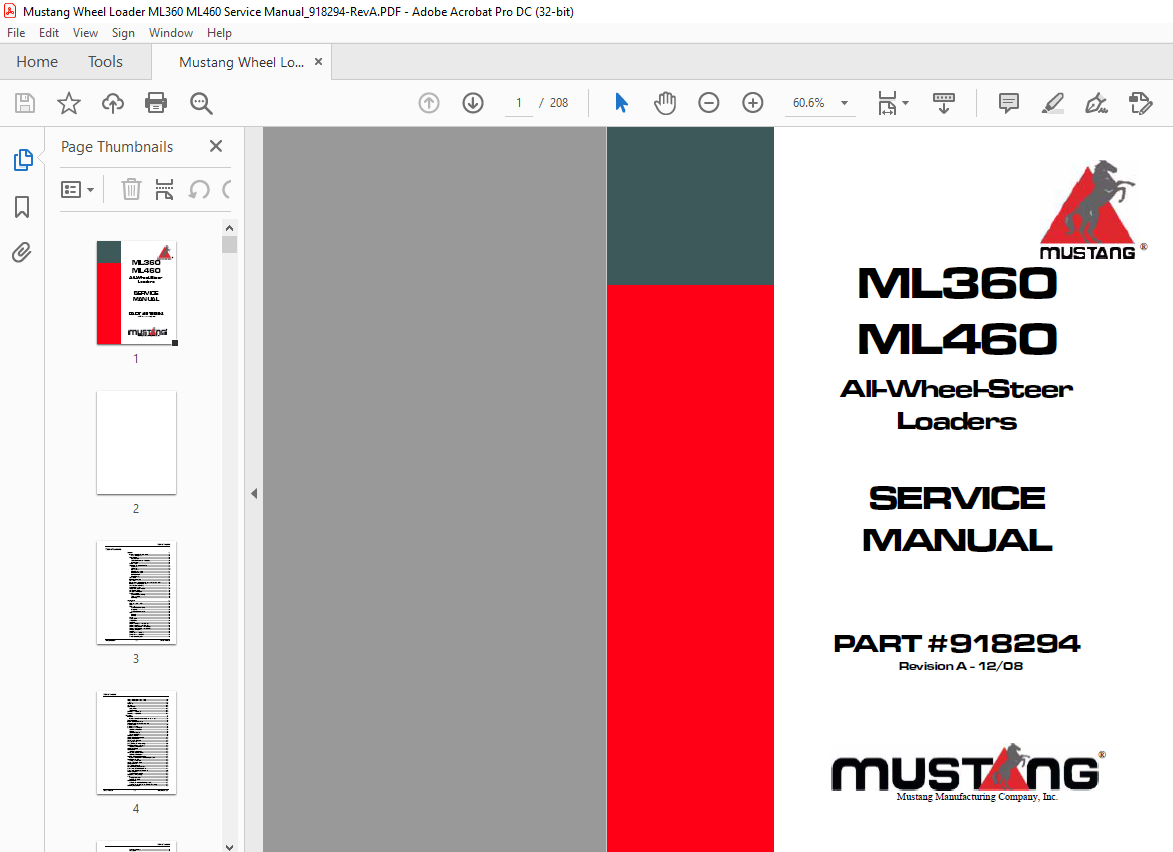Open the zoom level dropdown arrow
This screenshot has width=1173, height=852.
point(845,103)
